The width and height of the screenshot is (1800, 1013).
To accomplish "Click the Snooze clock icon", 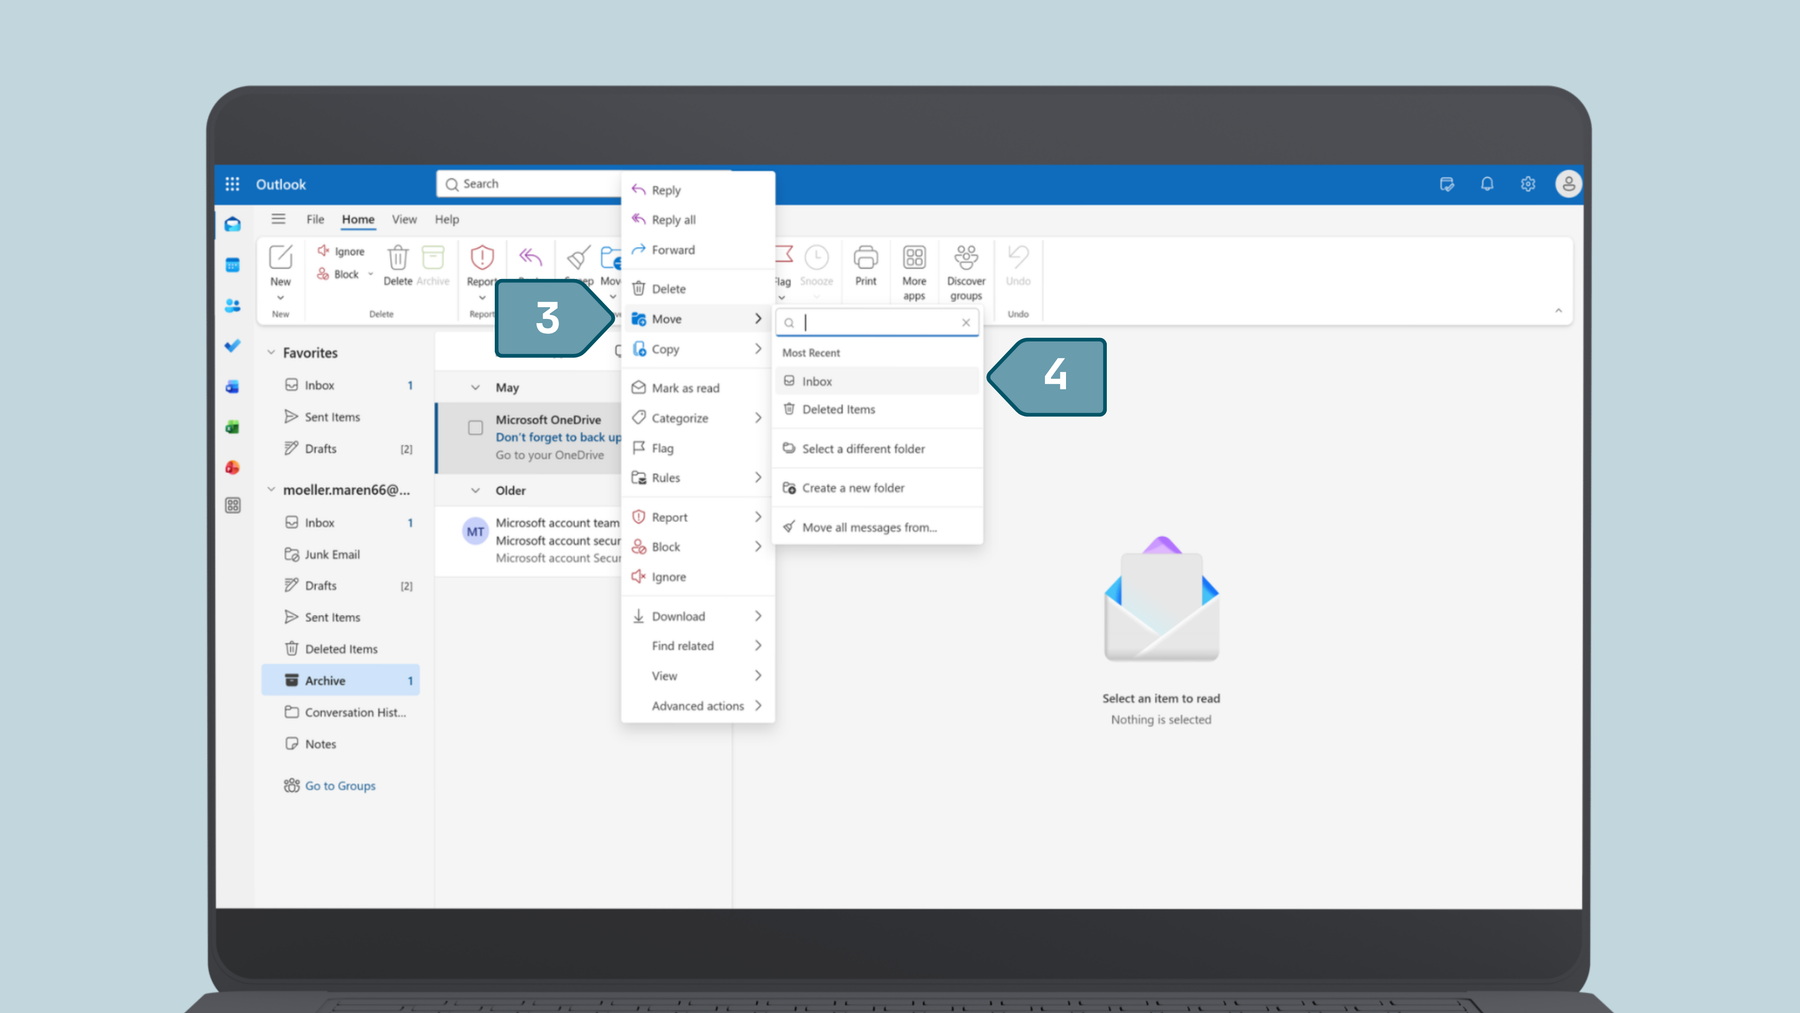I will click(816, 257).
